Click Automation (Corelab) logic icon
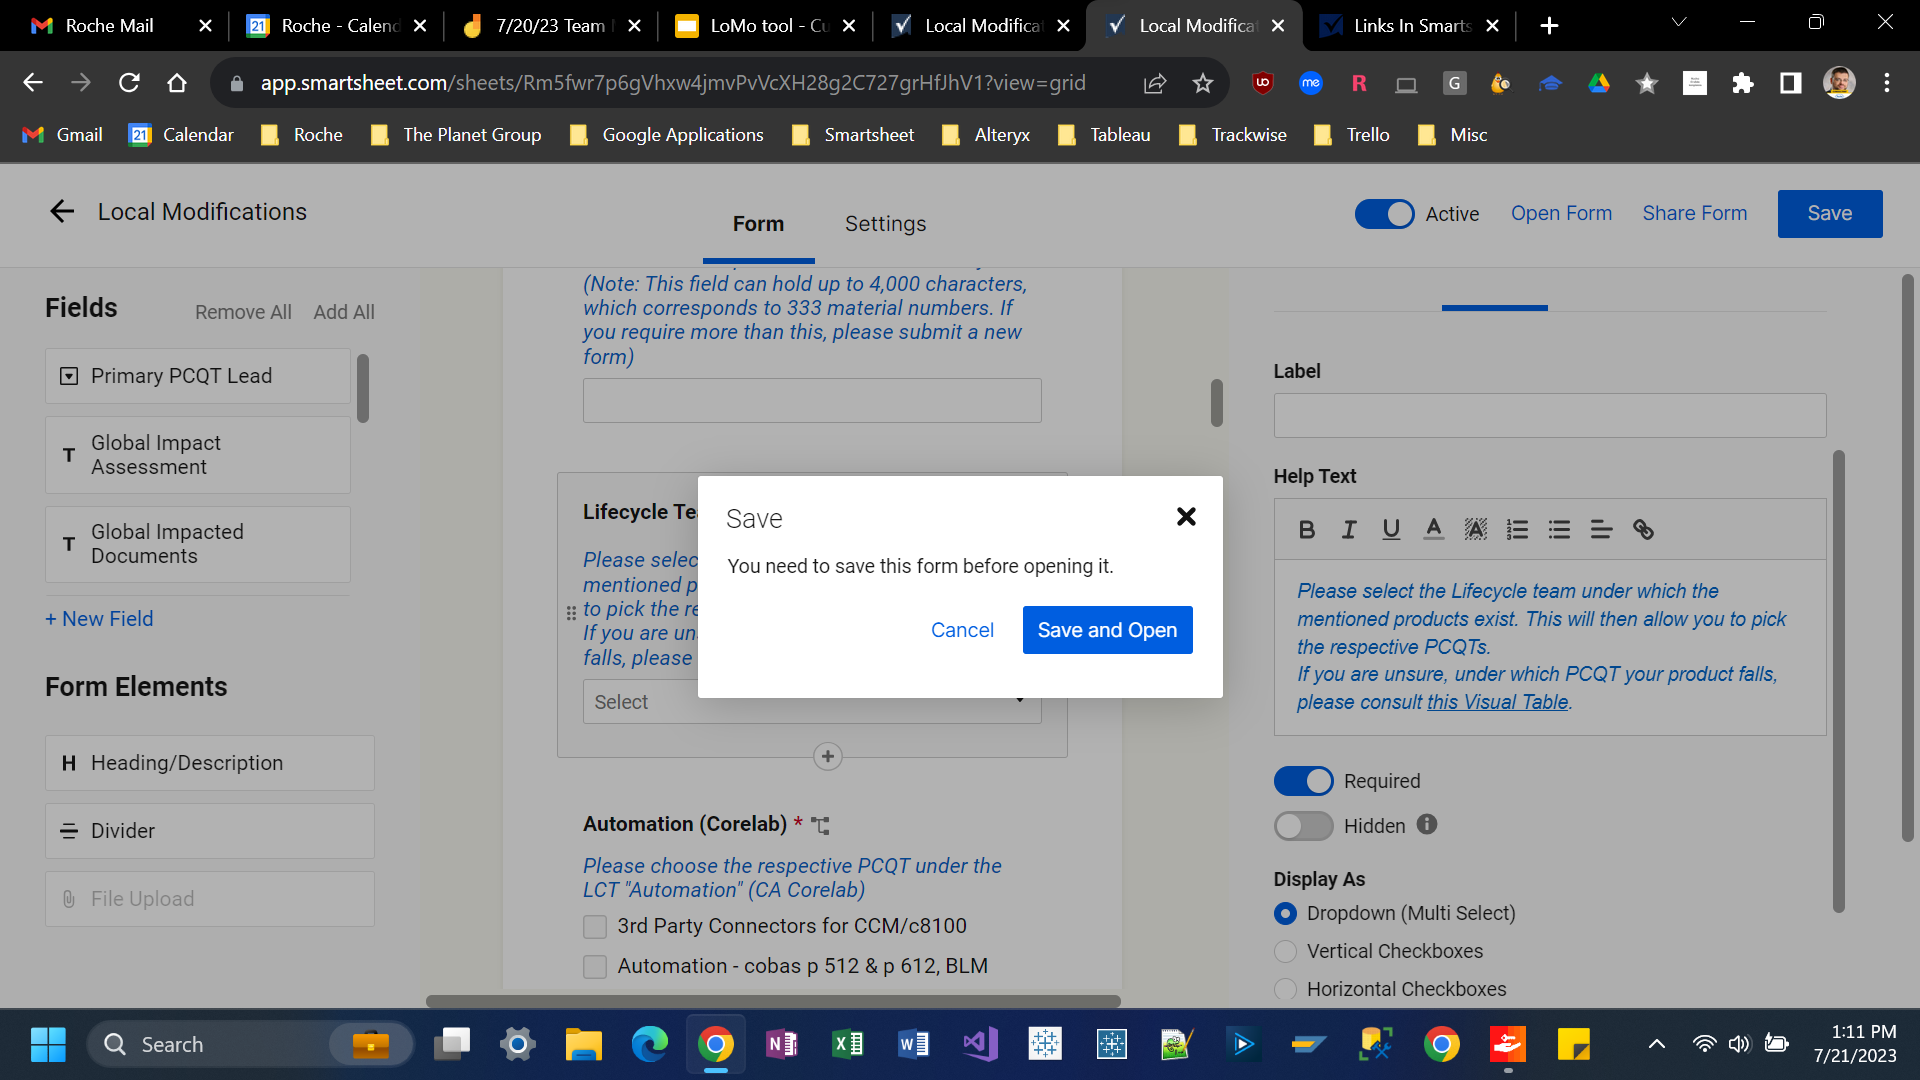The image size is (1920, 1080). [x=821, y=825]
